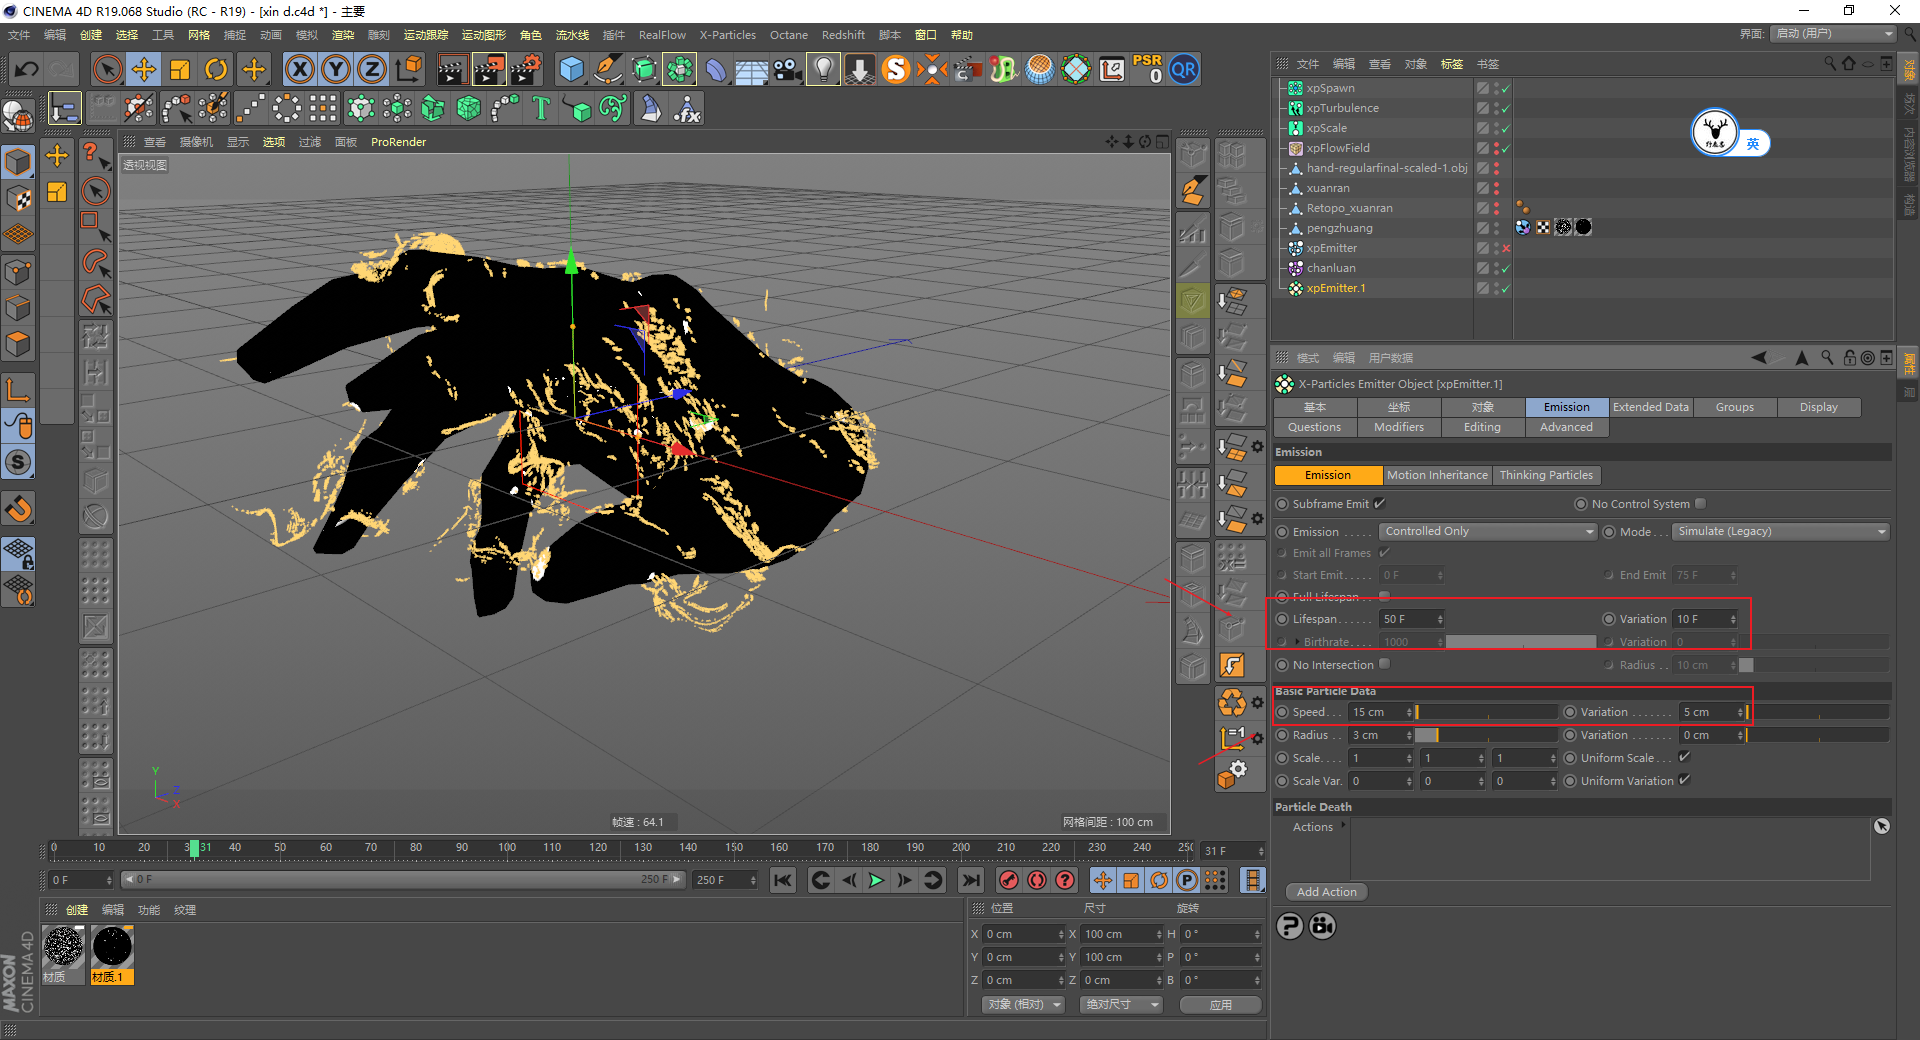Open the Emission Controlled Only dropdown
The image size is (1920, 1040).
click(1488, 531)
